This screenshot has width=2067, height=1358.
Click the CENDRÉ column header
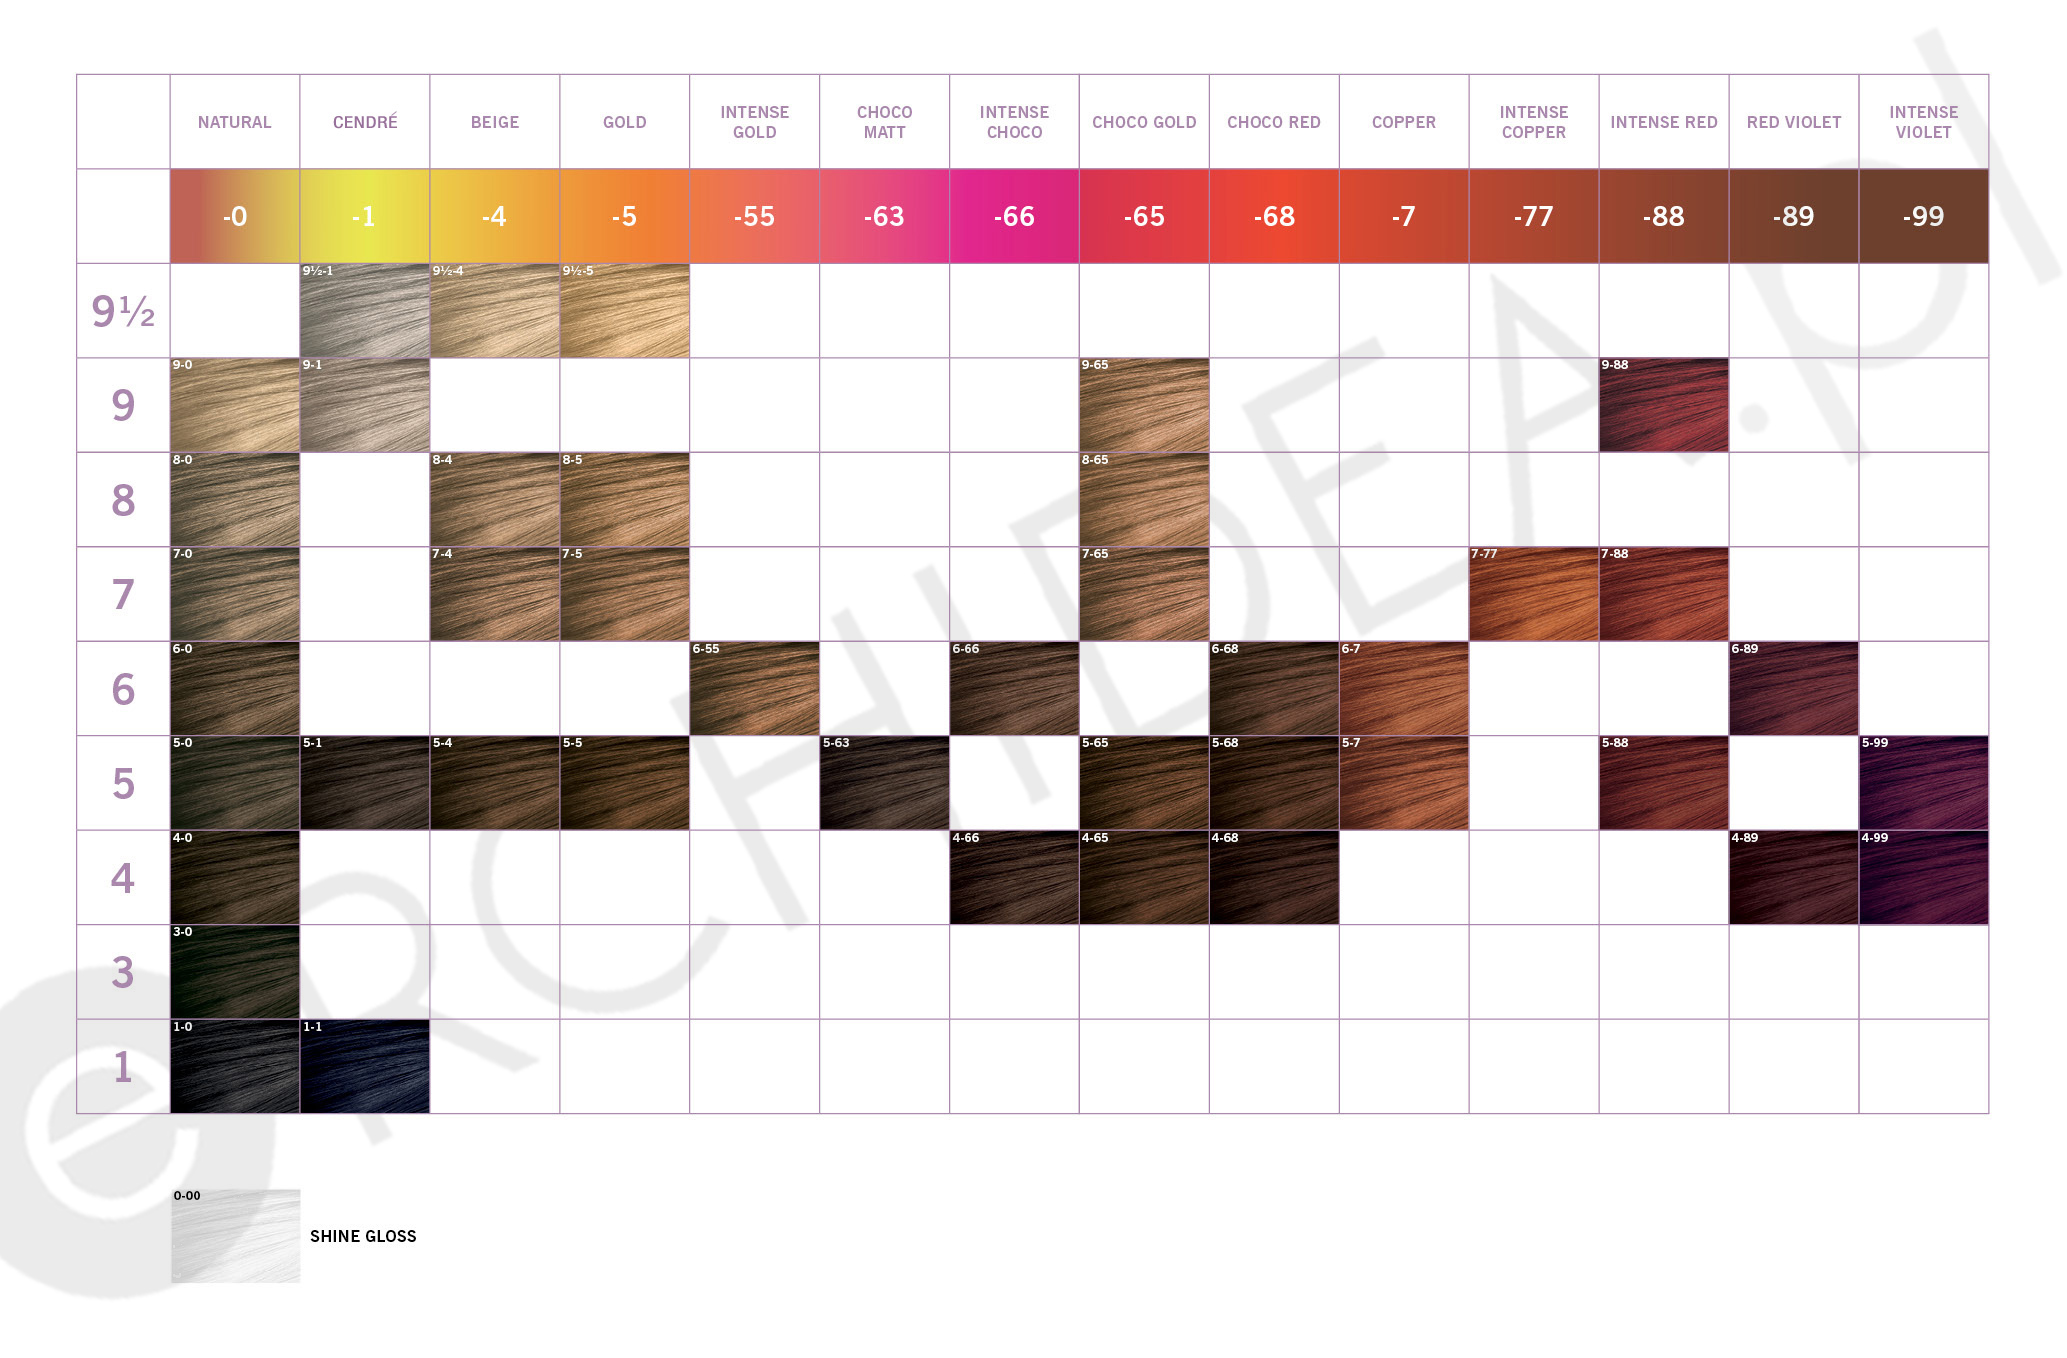(365, 122)
